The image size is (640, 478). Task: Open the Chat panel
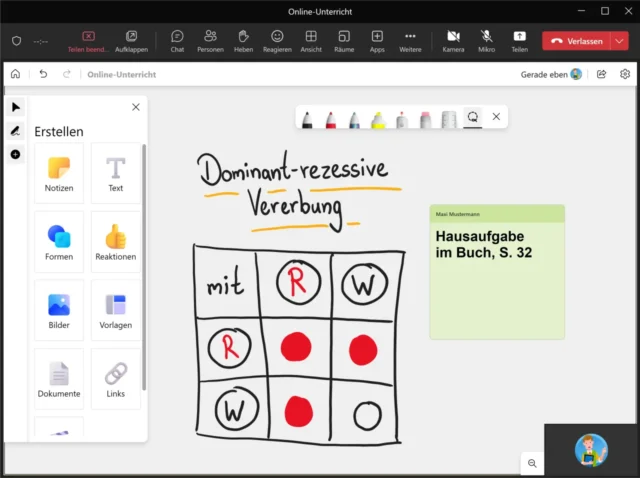(177, 40)
